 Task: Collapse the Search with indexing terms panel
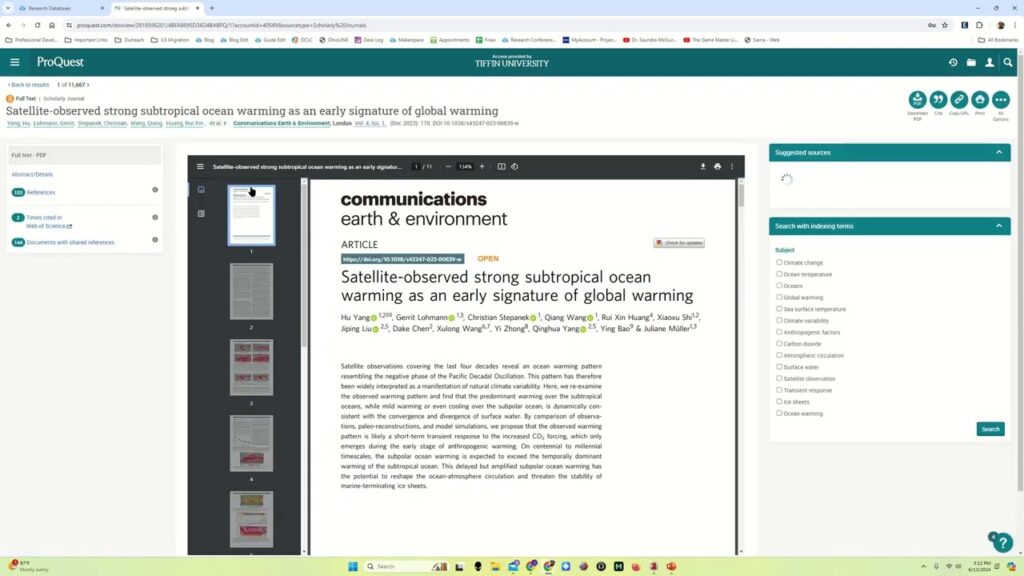(x=999, y=226)
